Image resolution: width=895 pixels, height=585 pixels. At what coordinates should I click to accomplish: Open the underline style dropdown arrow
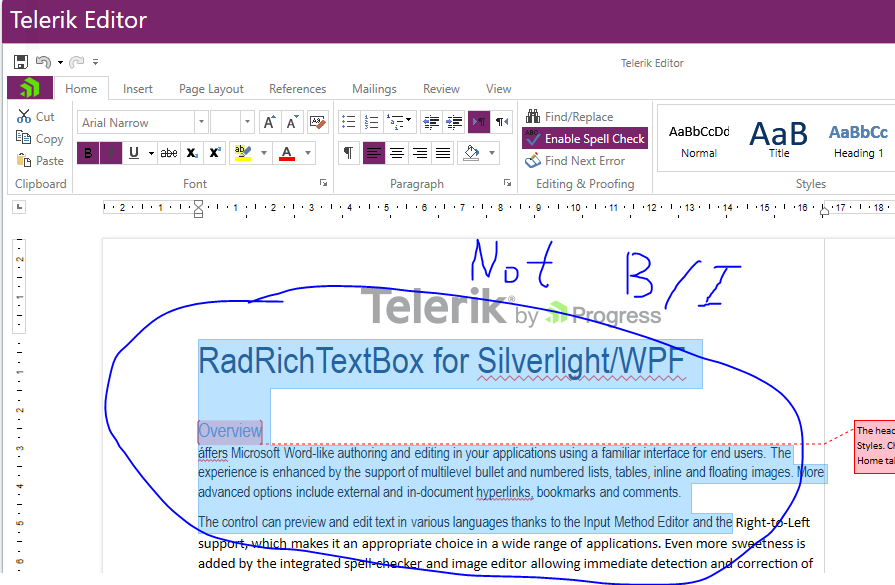point(151,153)
